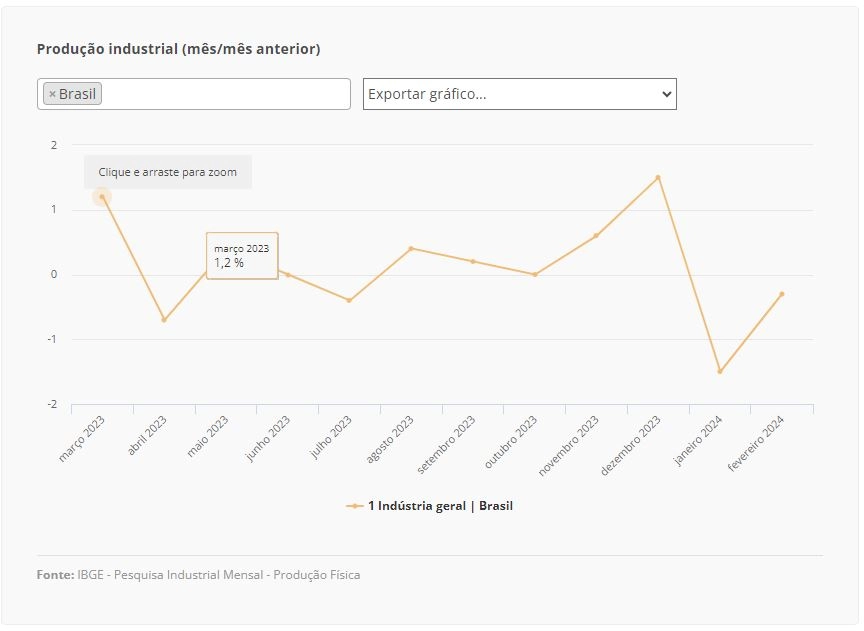Click the Brasil tag label
This screenshot has width=864, height=631.
77,94
